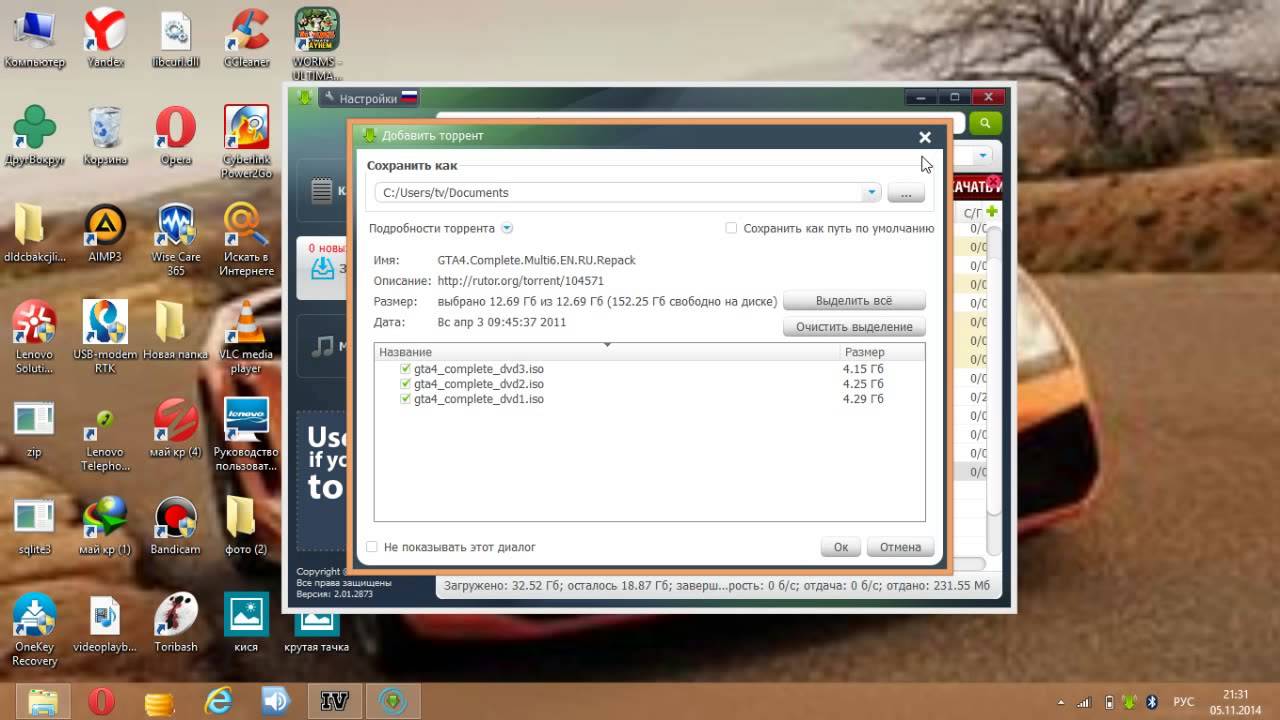The image size is (1280, 720).
Task: Enable save as default path checkbox
Action: click(x=731, y=228)
